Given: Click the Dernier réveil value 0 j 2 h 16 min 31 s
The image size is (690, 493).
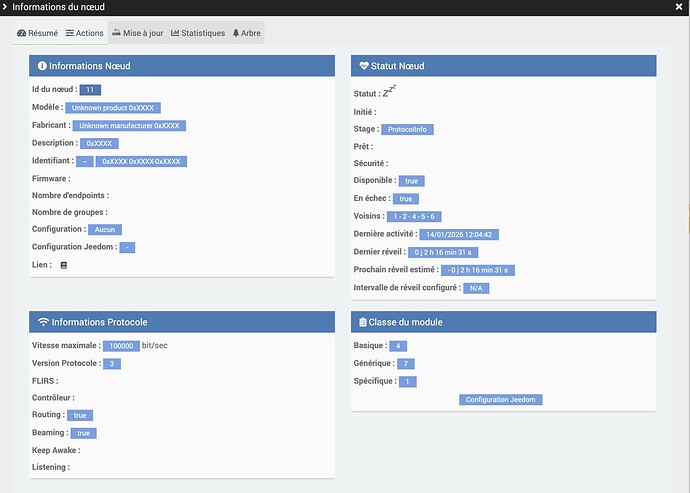Looking at the screenshot, I should (443, 253).
